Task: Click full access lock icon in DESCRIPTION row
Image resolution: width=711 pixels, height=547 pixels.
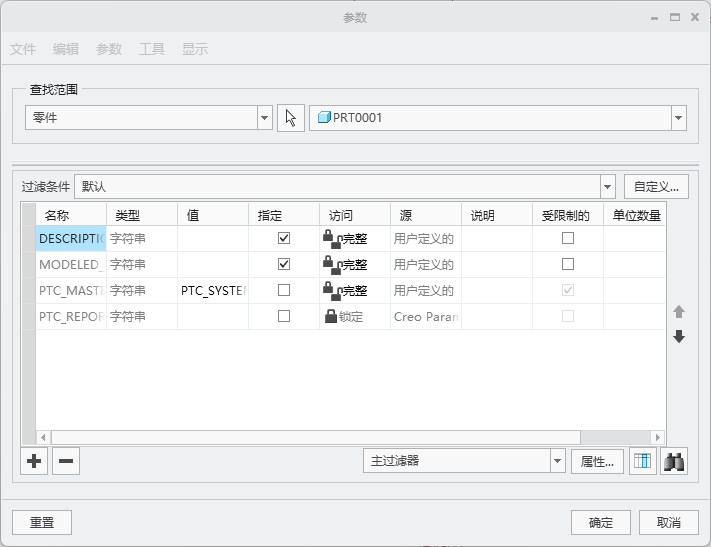Action: tap(332, 239)
